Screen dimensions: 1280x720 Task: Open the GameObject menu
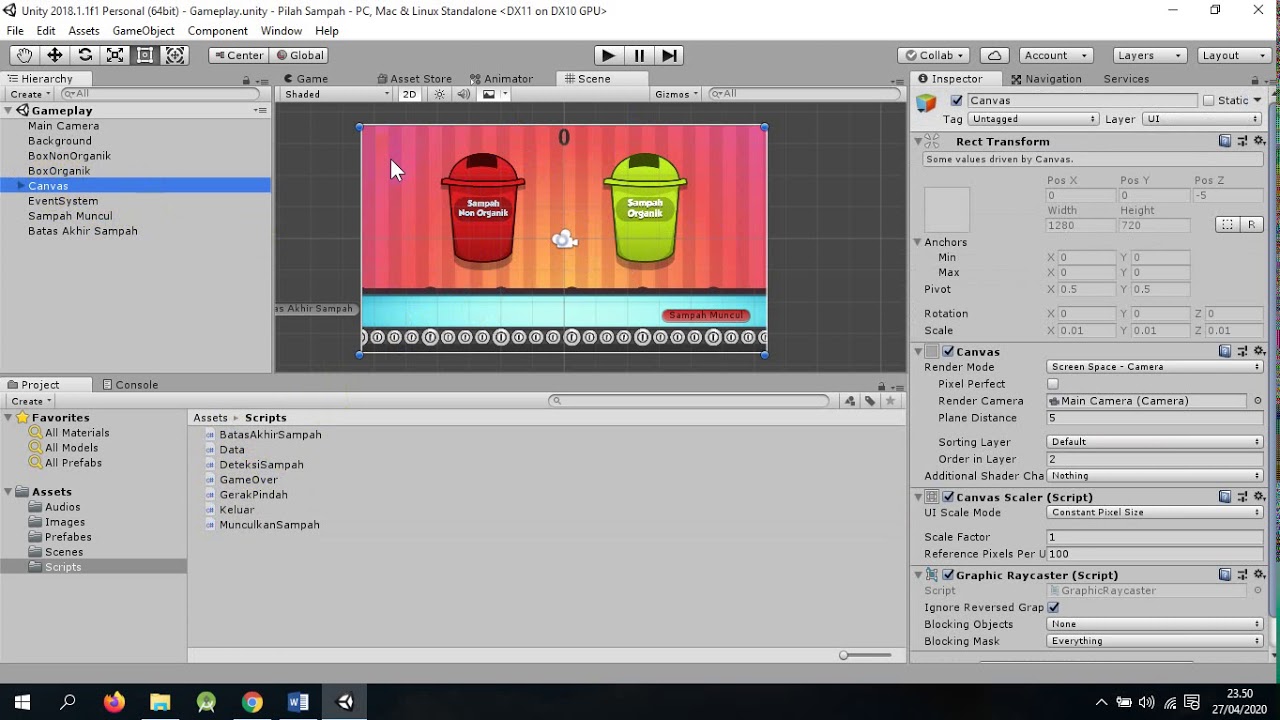[x=143, y=31]
